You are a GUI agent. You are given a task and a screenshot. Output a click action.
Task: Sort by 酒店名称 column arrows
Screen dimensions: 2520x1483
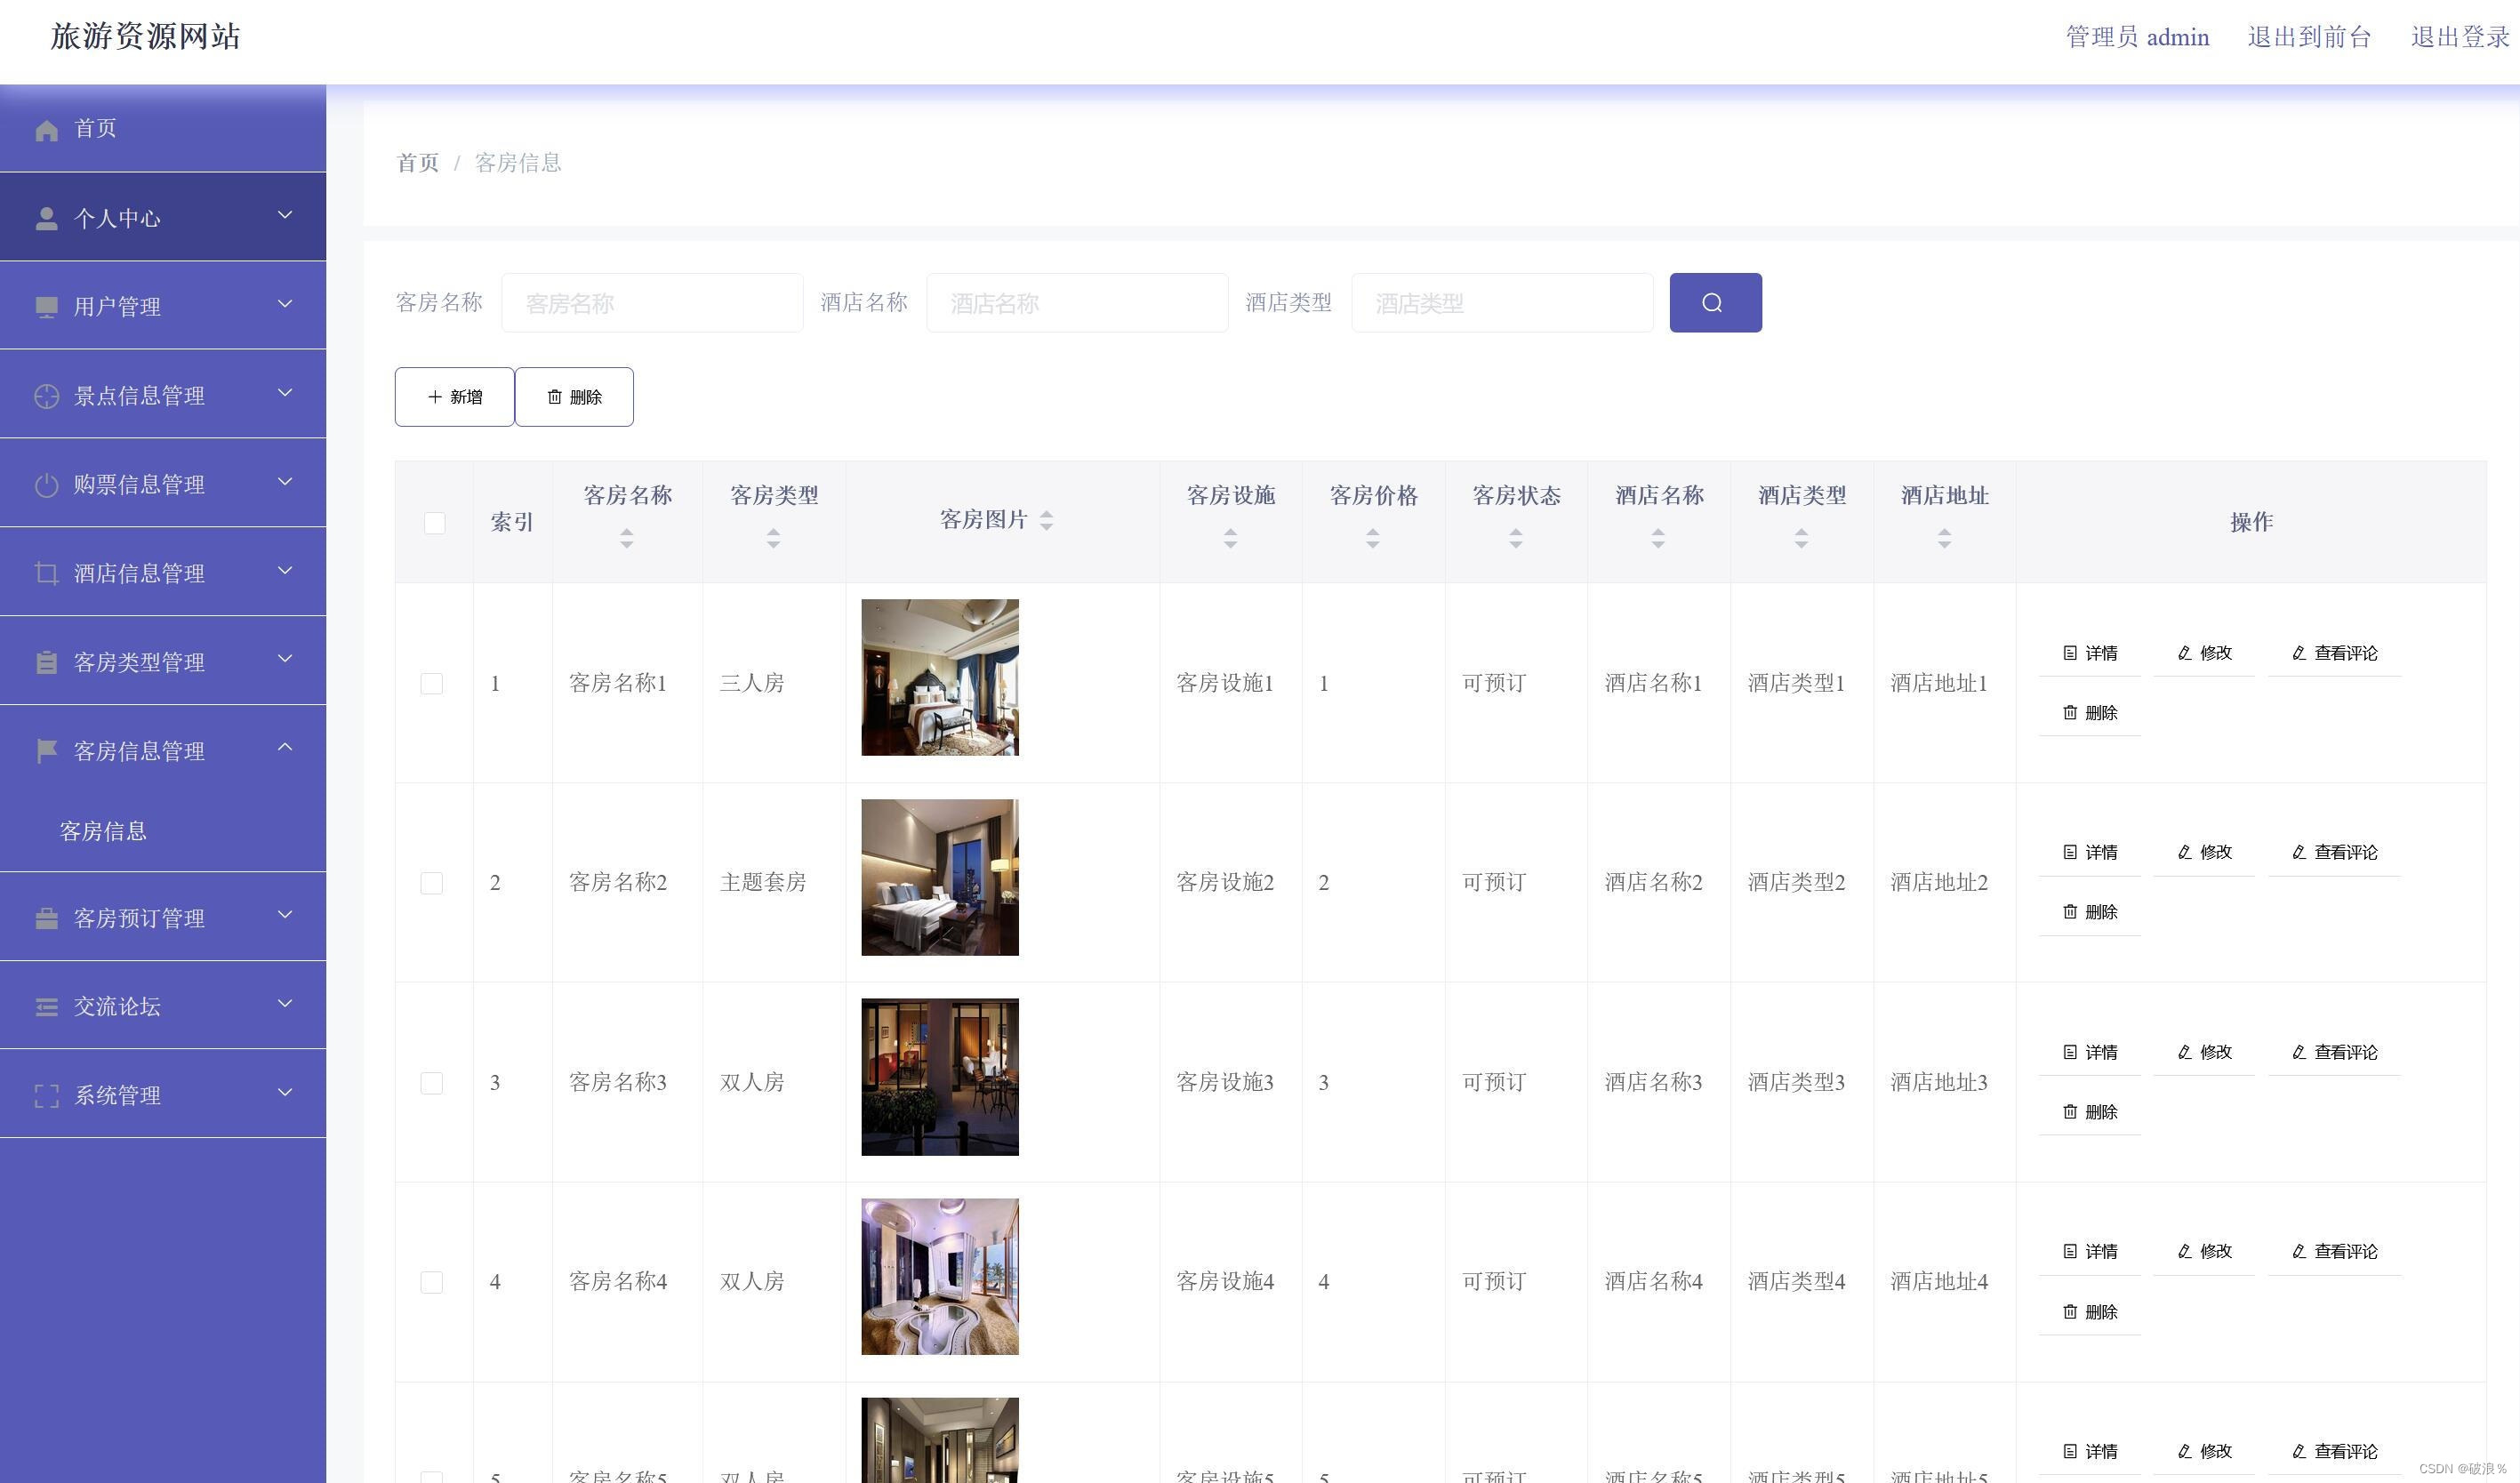pos(1658,538)
